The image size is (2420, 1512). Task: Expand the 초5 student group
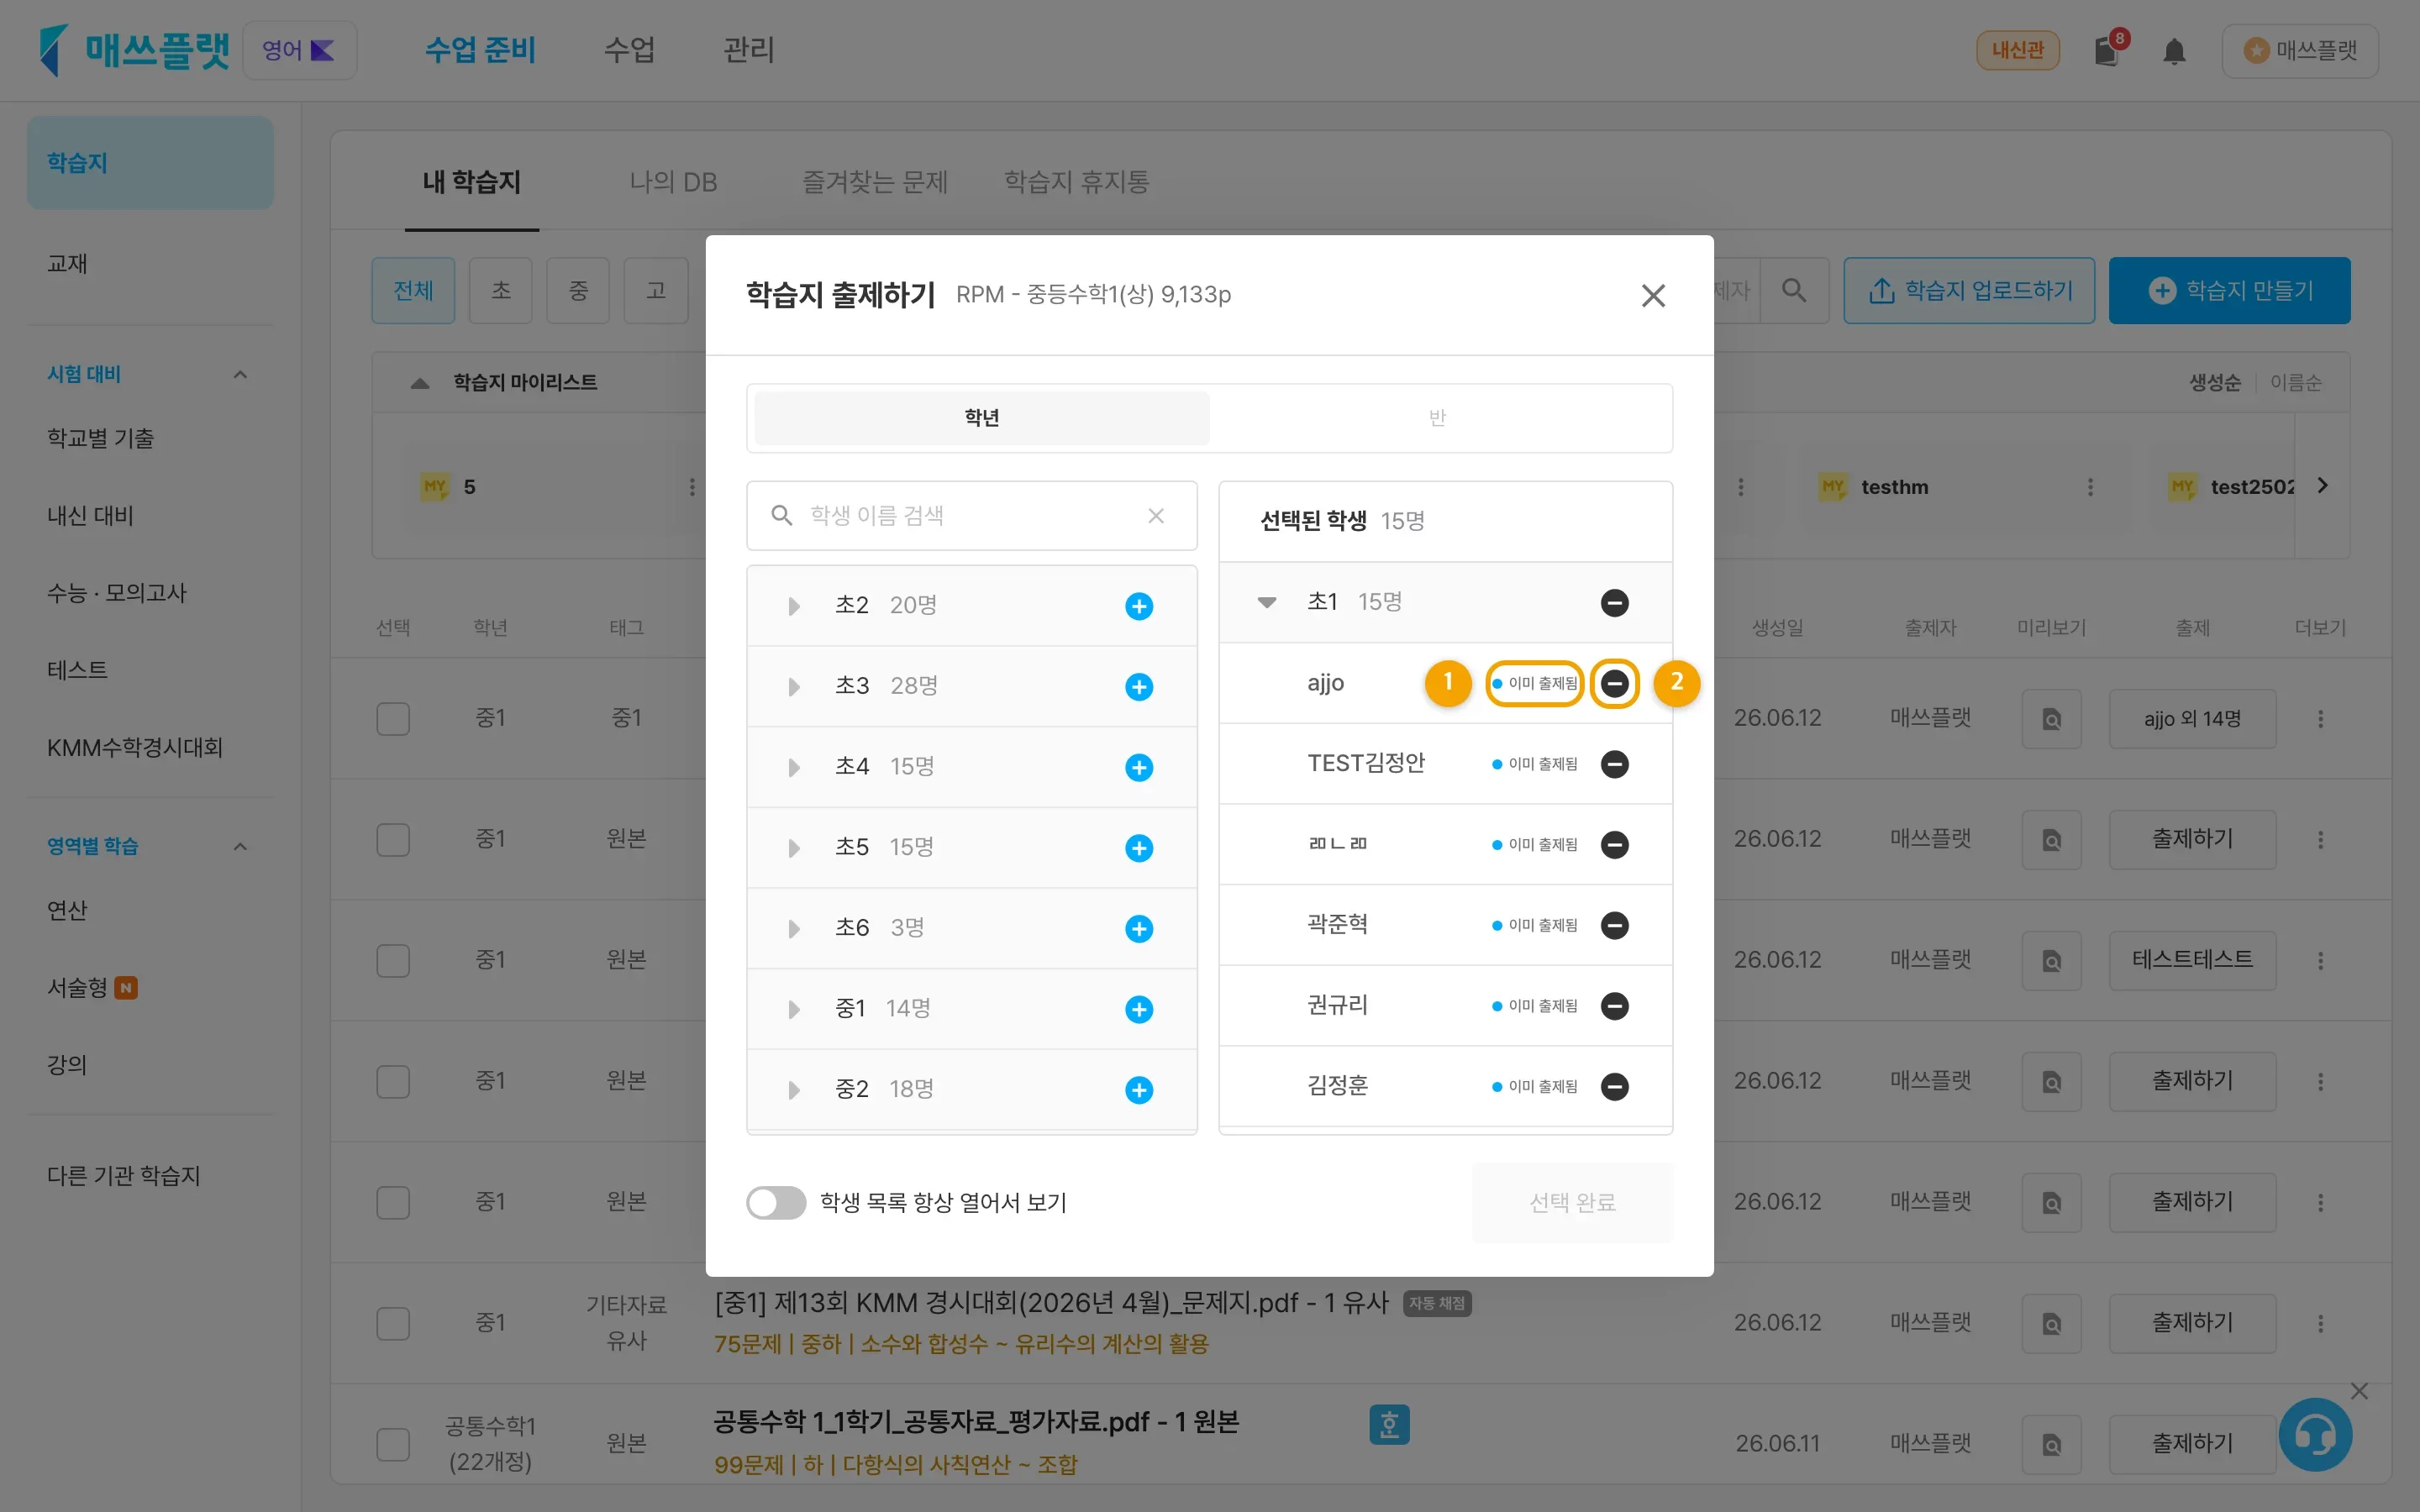(x=793, y=848)
